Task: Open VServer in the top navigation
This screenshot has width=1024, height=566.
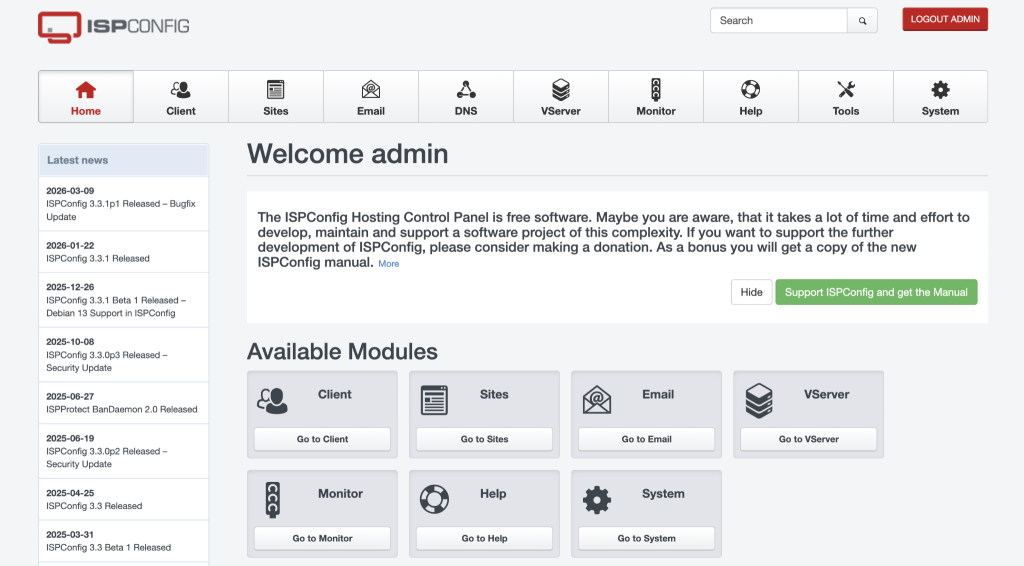Action: (561, 97)
